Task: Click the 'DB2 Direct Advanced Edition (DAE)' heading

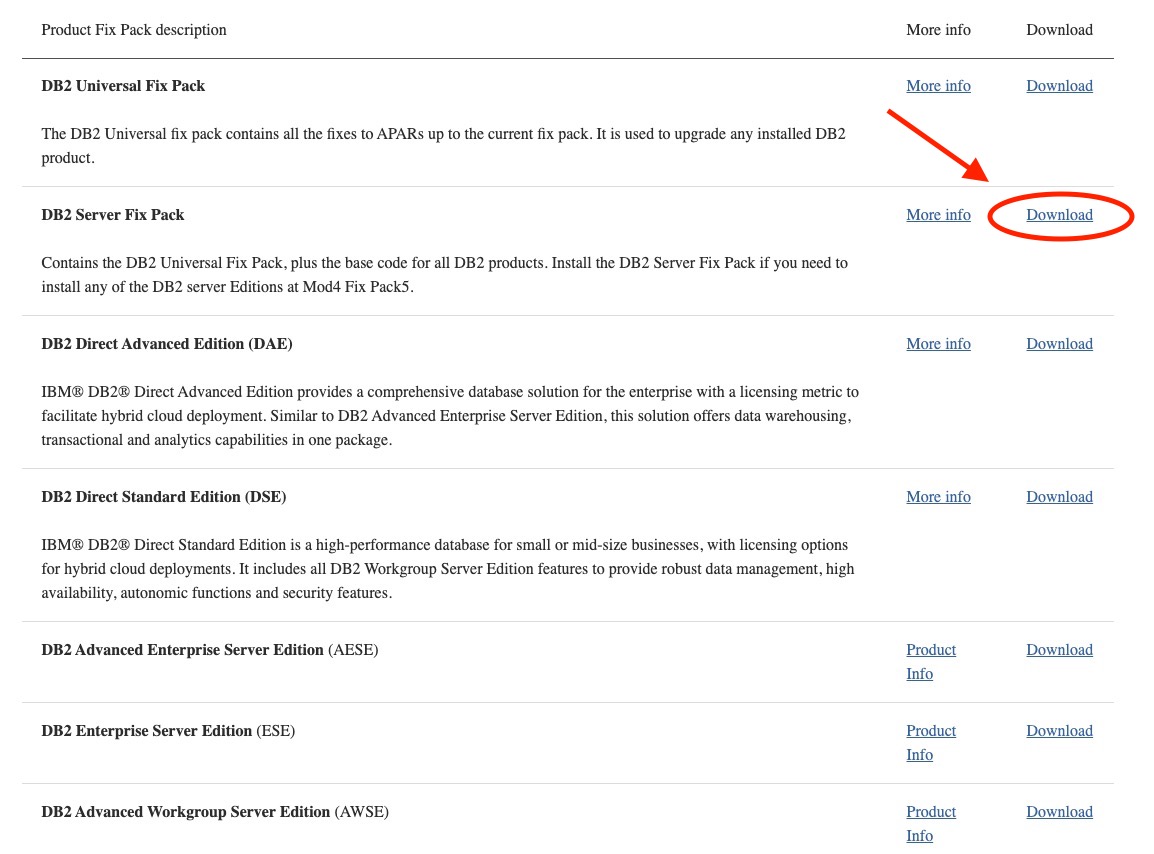Action: pos(167,344)
